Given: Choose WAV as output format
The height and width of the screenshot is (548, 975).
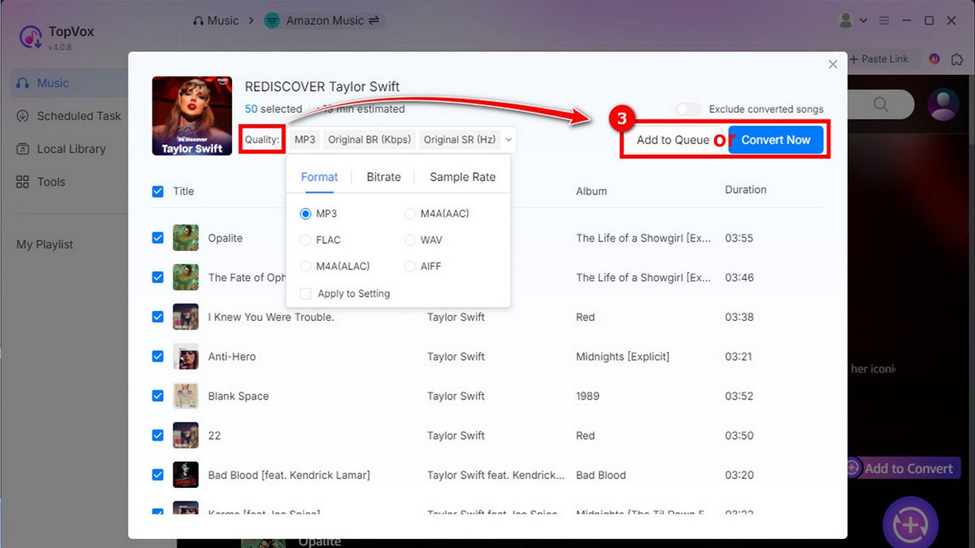Looking at the screenshot, I should point(411,240).
